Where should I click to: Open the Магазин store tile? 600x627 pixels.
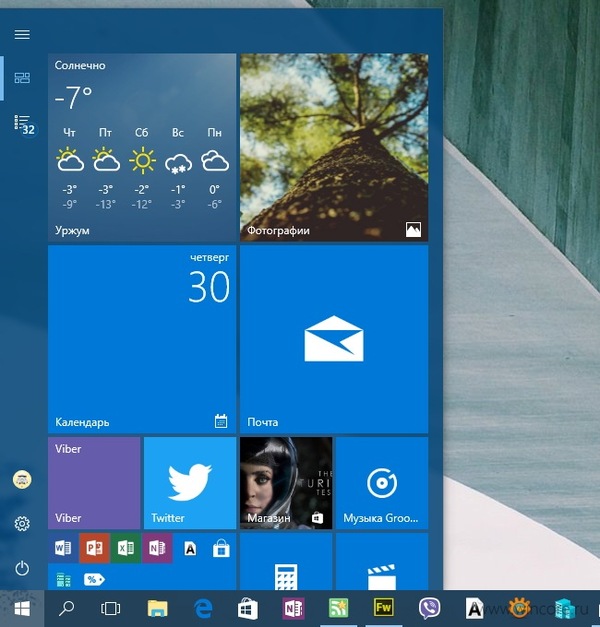(x=285, y=482)
